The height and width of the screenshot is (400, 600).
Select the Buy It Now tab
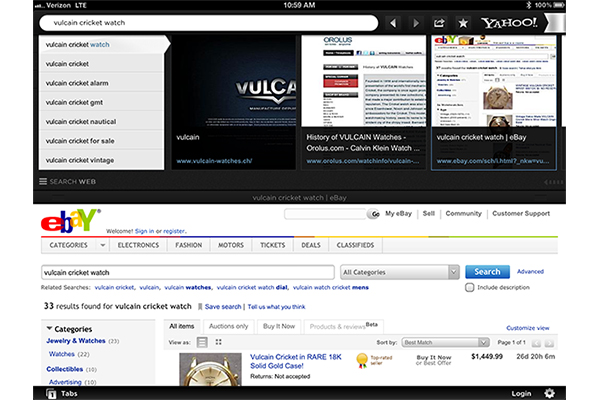(278, 326)
